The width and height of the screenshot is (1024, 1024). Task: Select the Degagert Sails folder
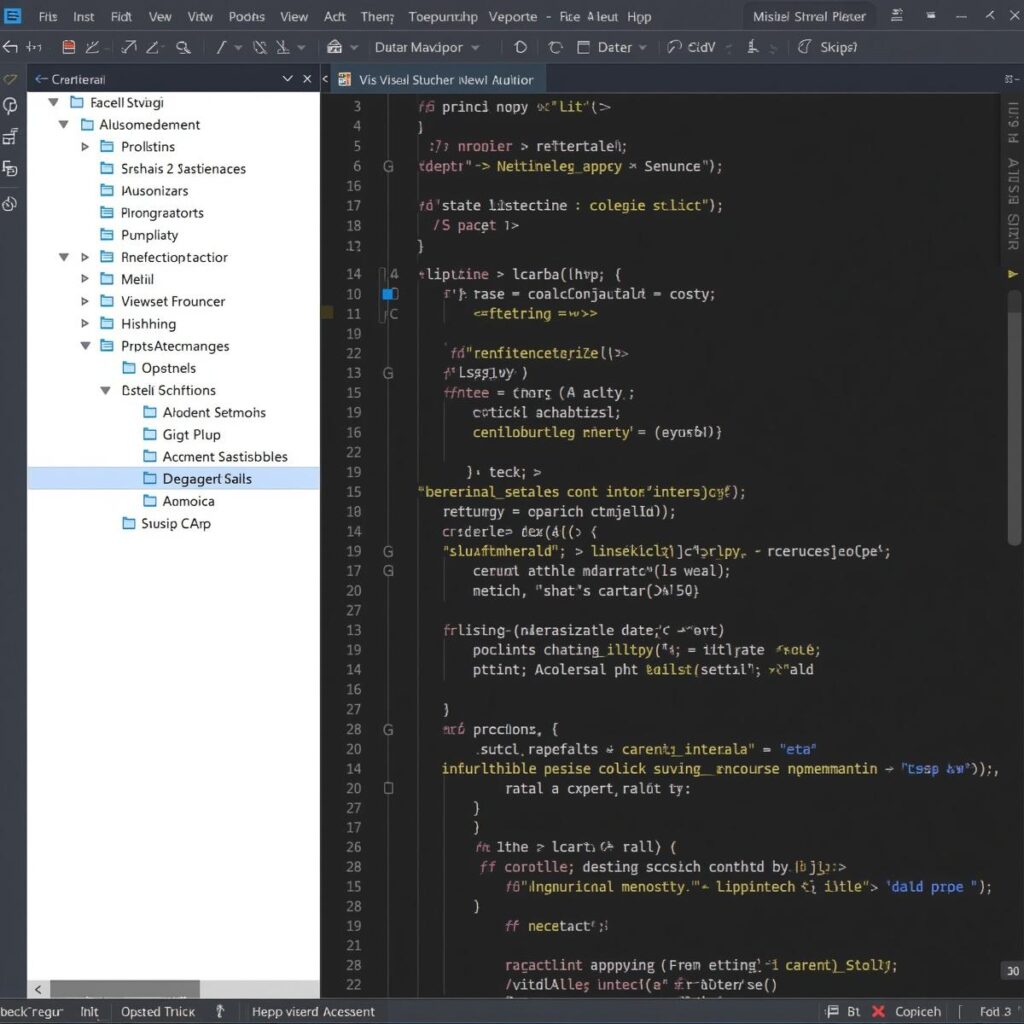point(174,479)
